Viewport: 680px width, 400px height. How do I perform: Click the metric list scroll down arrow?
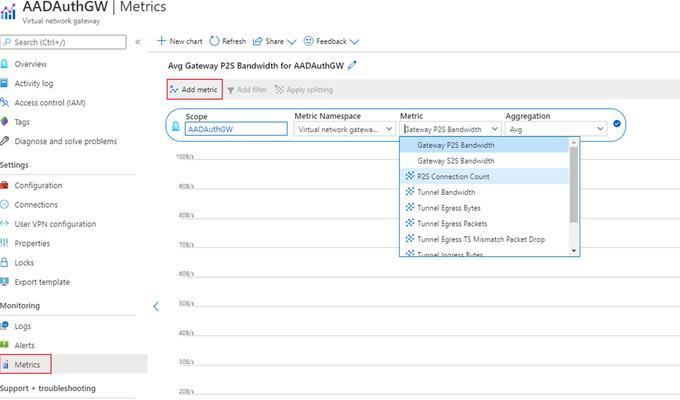click(574, 251)
